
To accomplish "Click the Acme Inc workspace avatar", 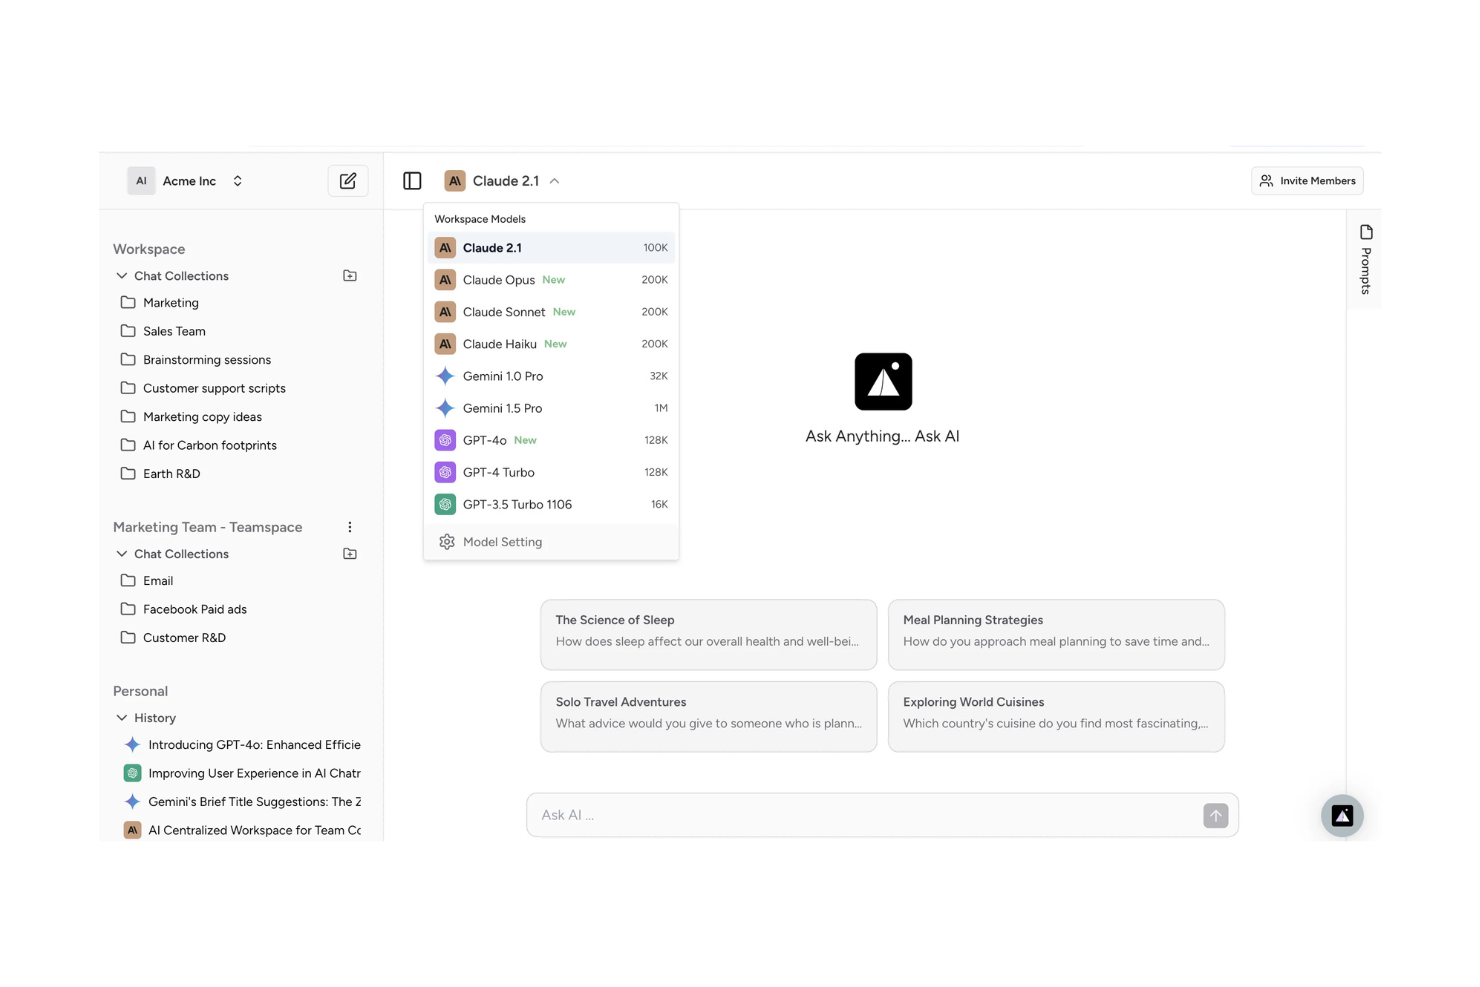I will tap(141, 181).
